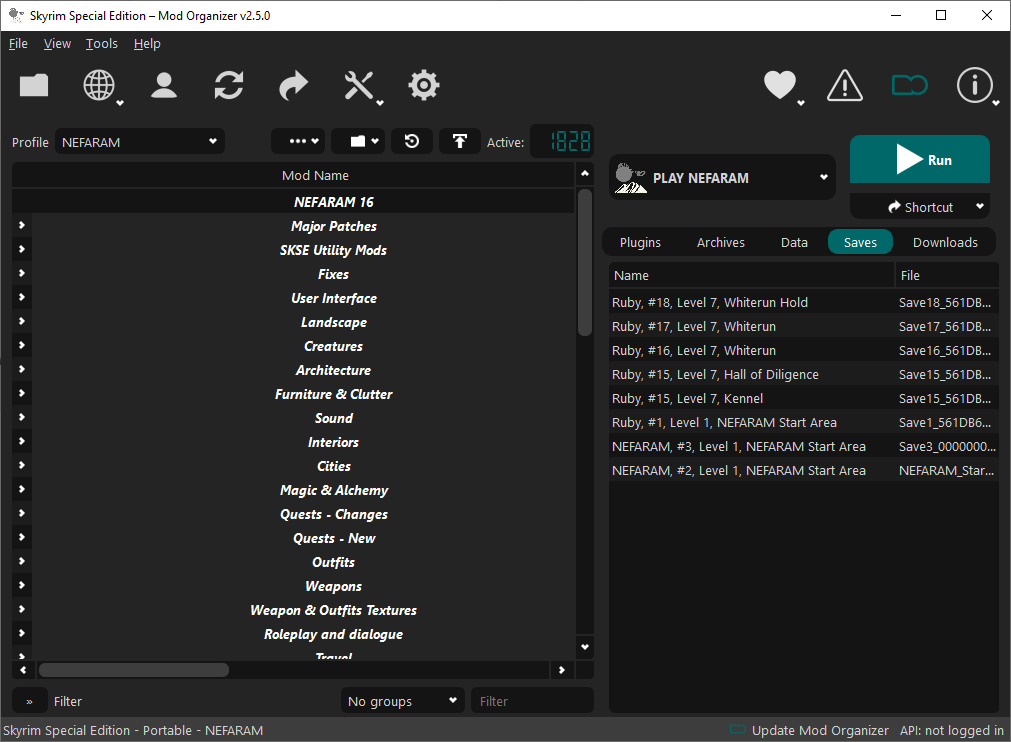Expand the Fixes separator
The width and height of the screenshot is (1011, 742).
click(x=22, y=273)
